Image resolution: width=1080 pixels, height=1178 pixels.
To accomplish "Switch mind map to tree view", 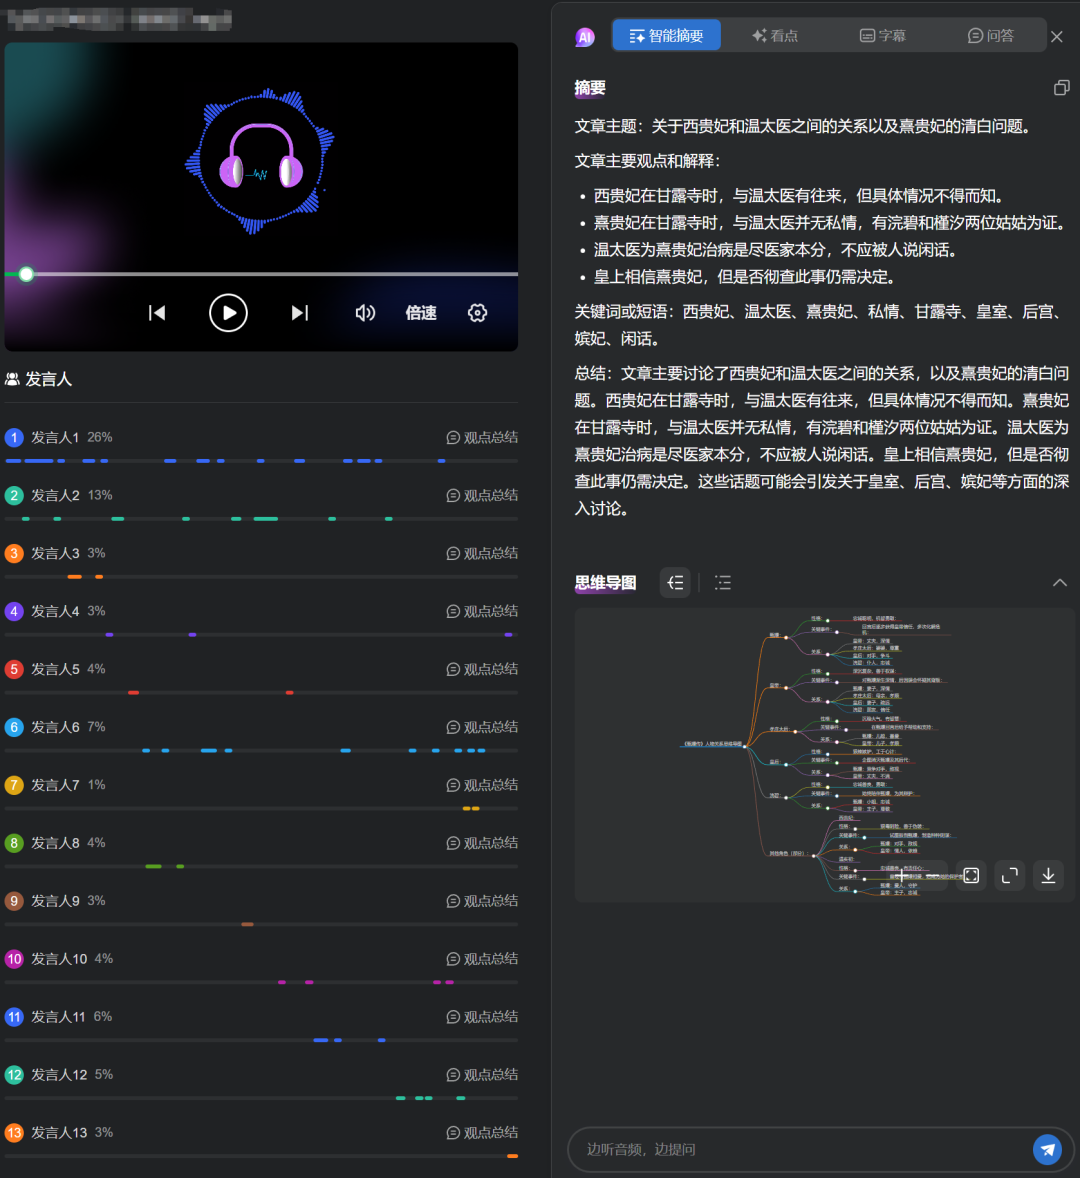I will tap(675, 583).
